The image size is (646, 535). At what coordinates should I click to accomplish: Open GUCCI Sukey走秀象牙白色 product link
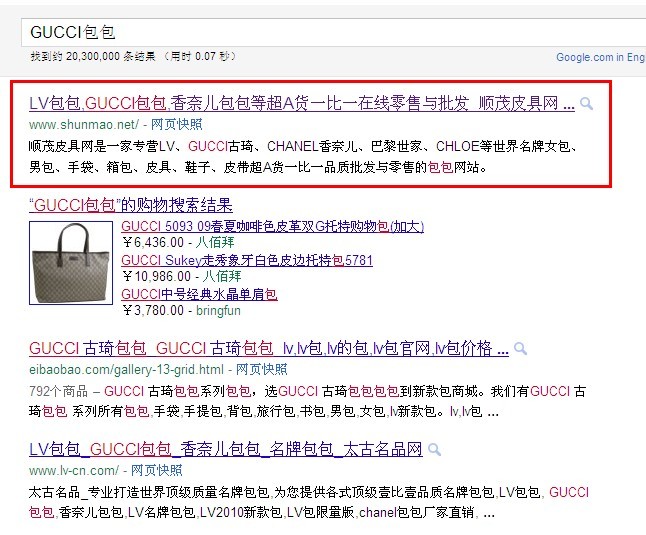click(x=247, y=260)
